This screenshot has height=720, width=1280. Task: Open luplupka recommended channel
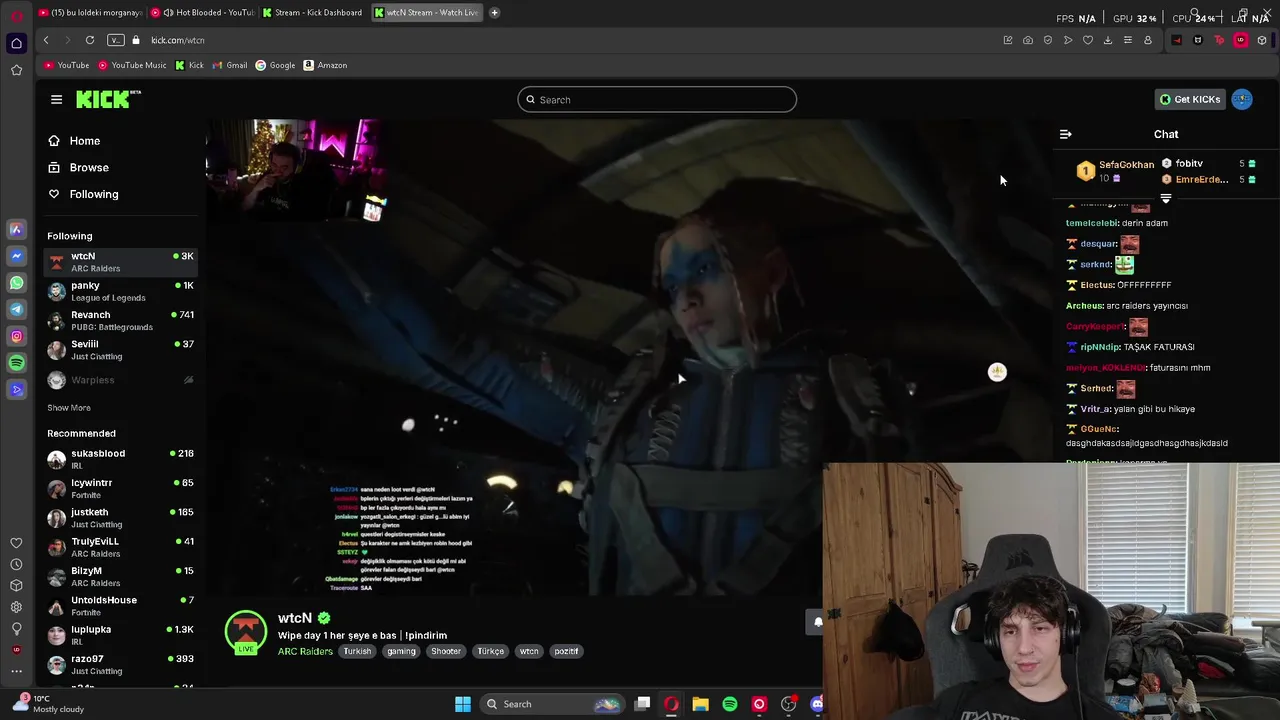120,635
